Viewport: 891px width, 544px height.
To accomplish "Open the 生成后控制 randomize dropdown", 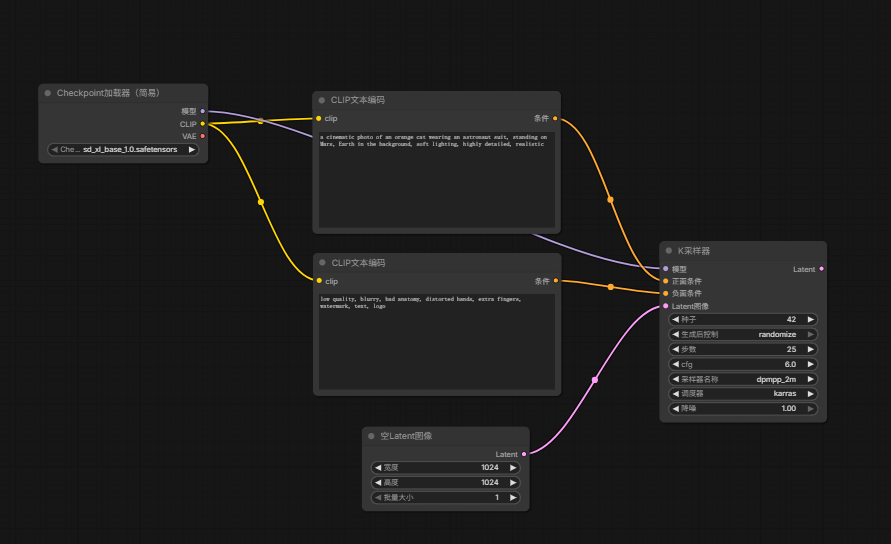I will pos(743,334).
